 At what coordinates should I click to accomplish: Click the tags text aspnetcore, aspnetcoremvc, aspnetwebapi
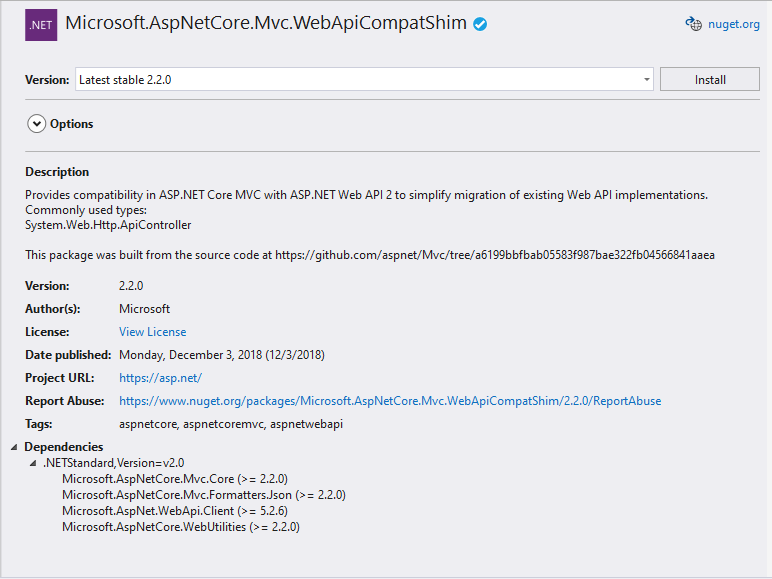pyautogui.click(x=231, y=424)
